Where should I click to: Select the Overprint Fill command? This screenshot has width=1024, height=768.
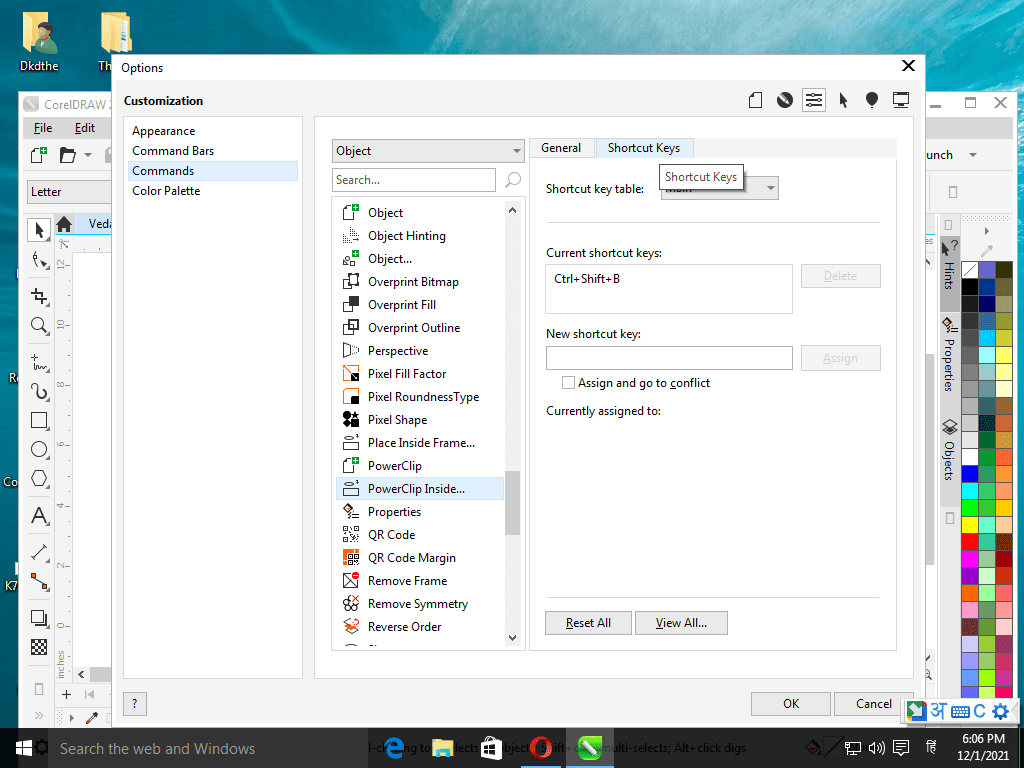420,305
